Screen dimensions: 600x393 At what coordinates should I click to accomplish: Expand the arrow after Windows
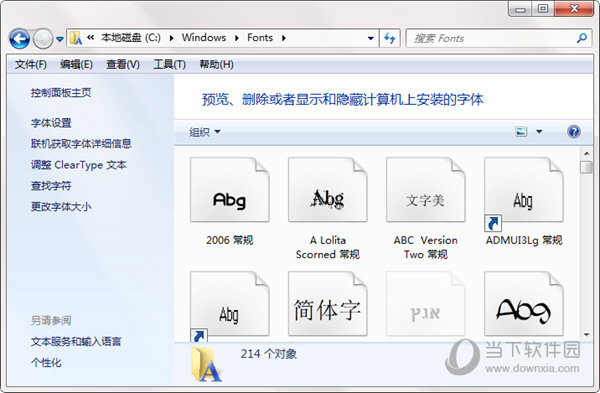click(x=237, y=38)
